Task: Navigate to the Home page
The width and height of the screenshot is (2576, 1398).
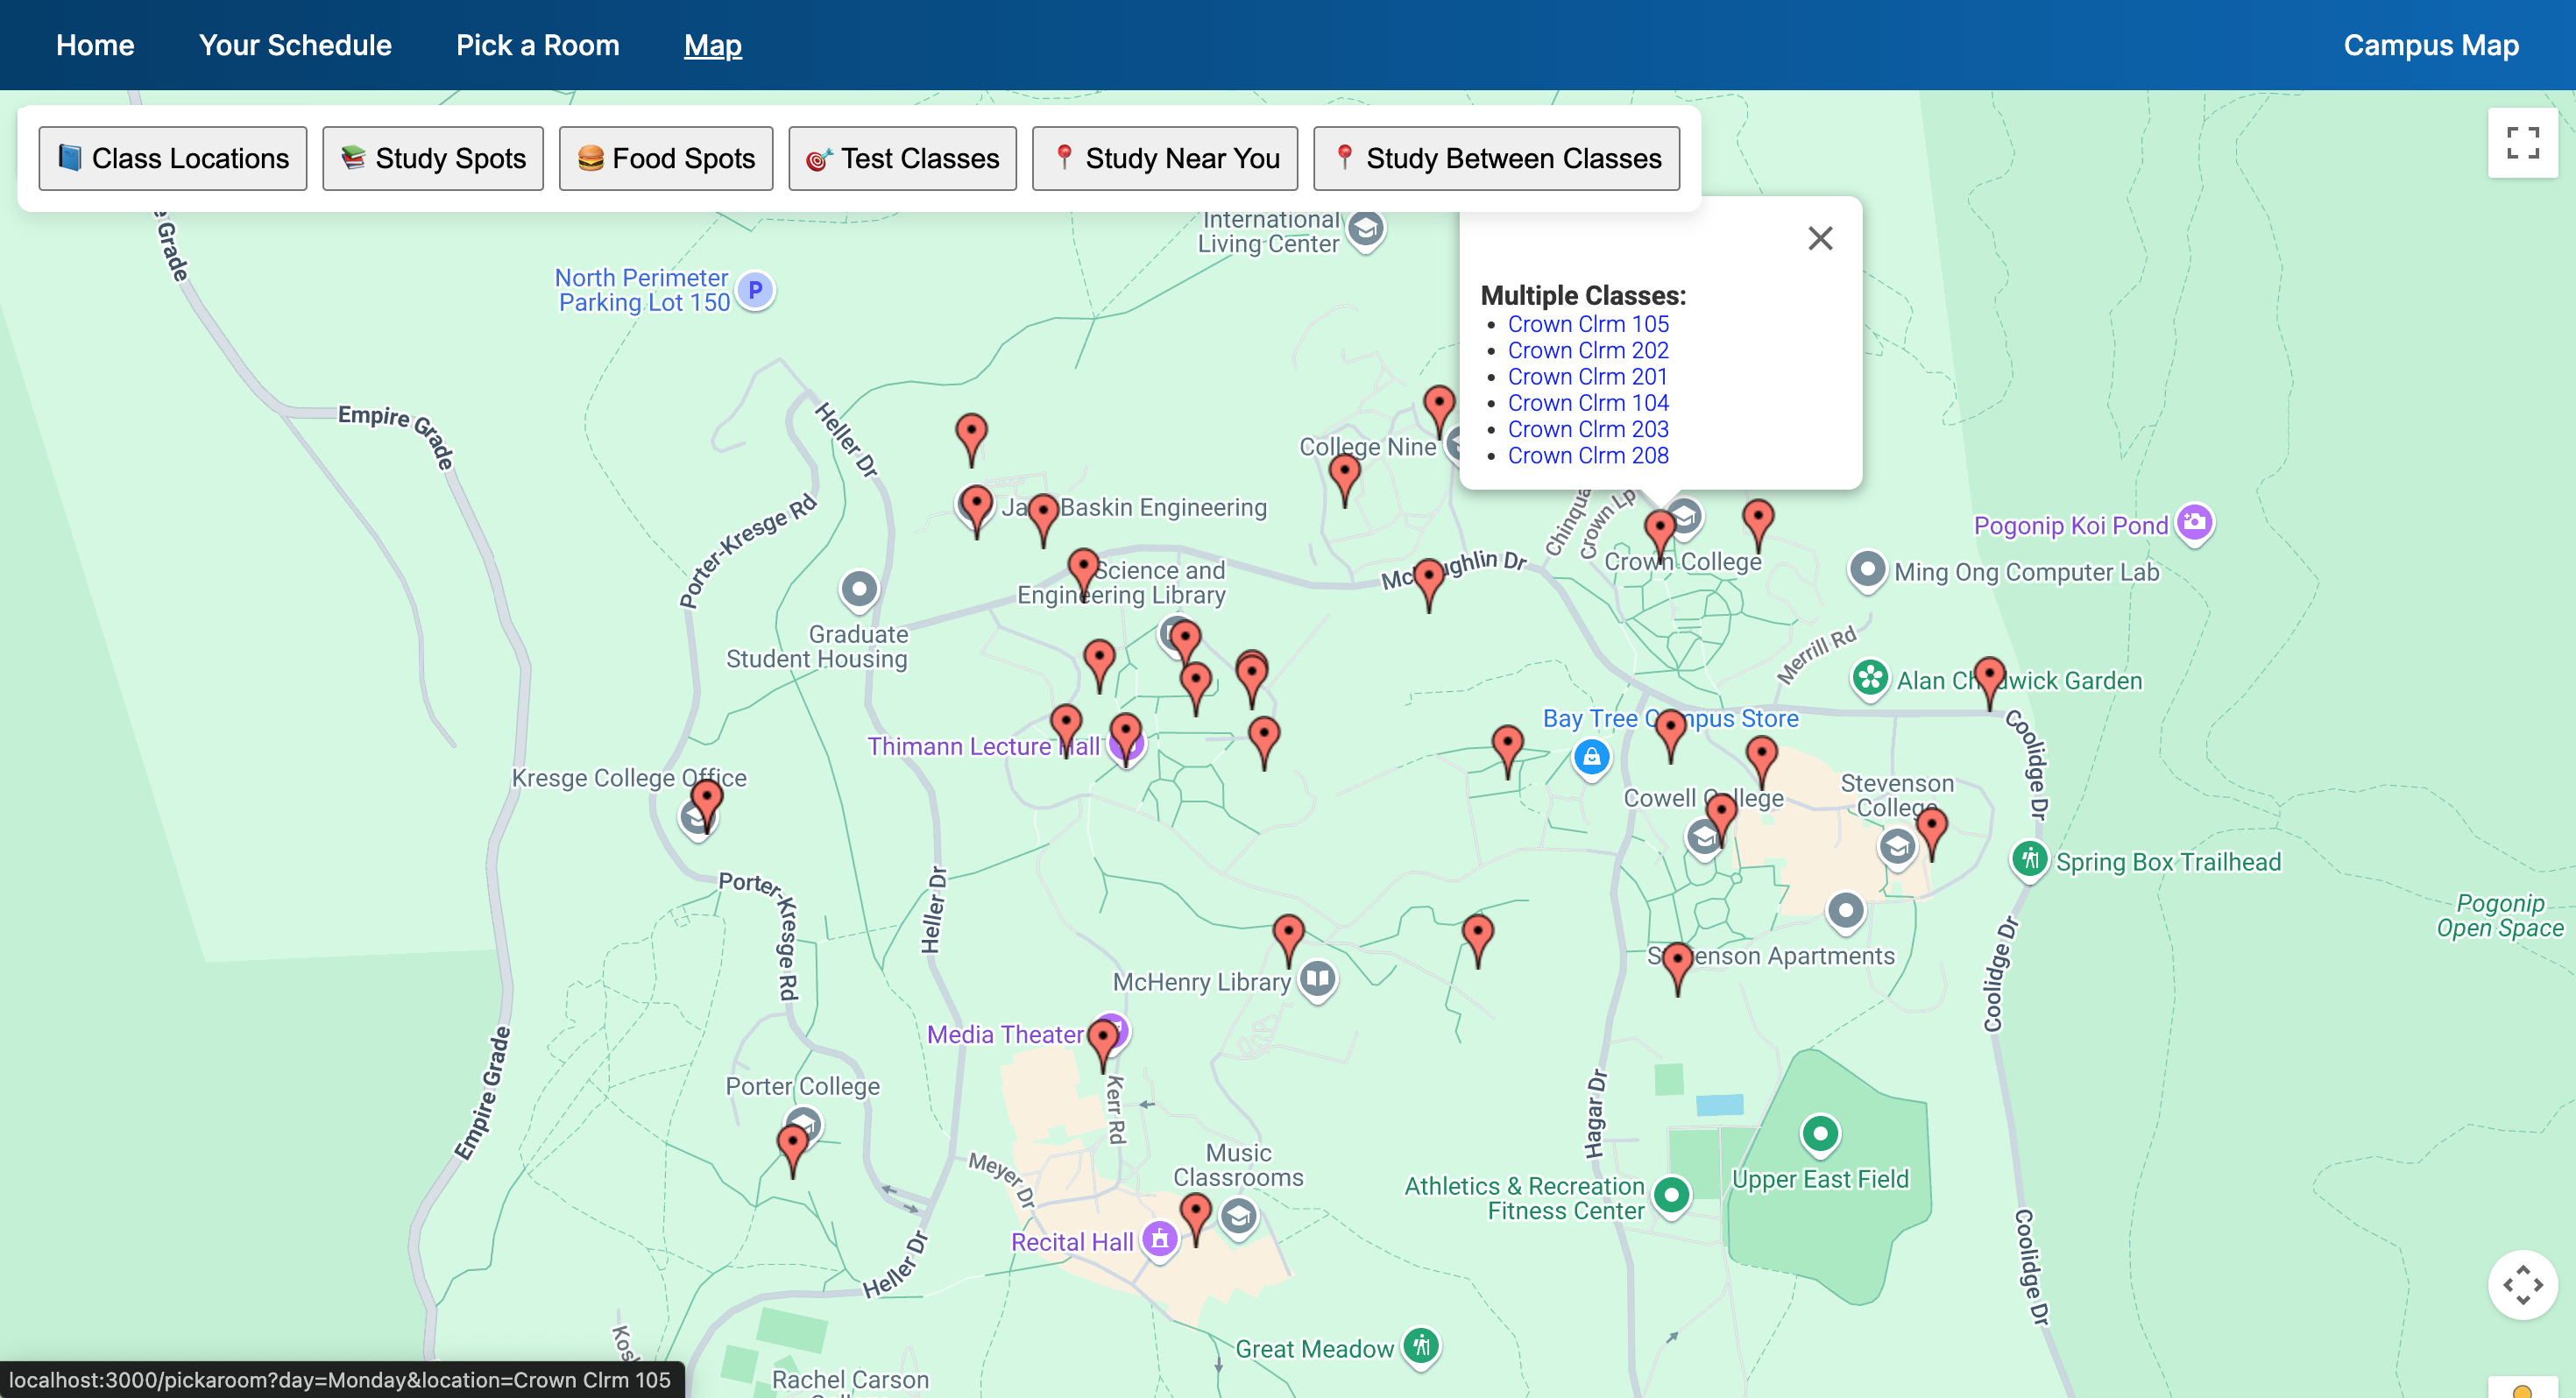Action: (x=95, y=45)
